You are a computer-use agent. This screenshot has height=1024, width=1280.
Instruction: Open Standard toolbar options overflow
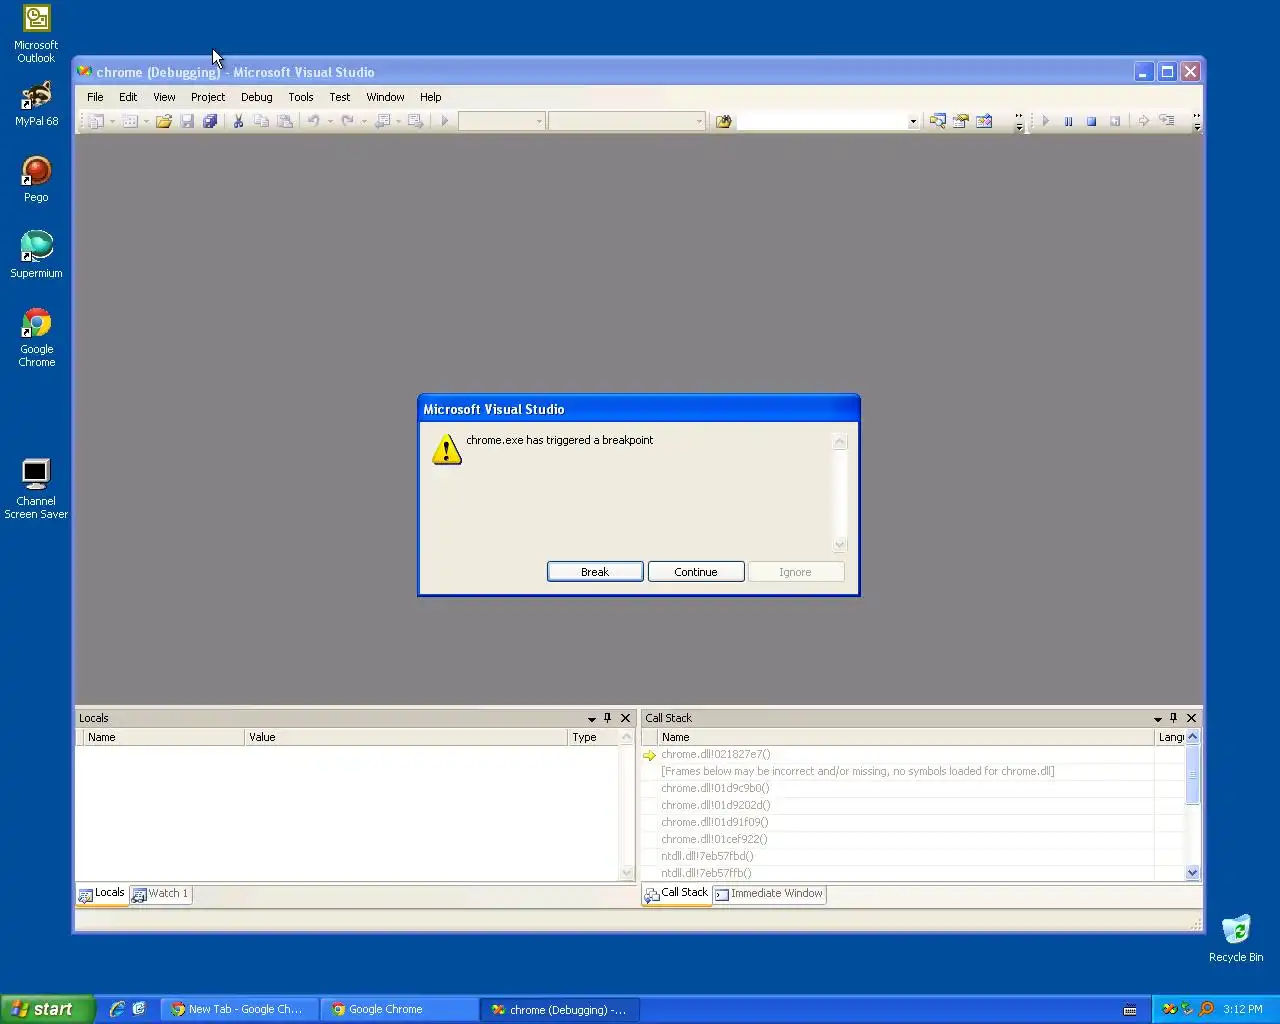pos(1019,122)
